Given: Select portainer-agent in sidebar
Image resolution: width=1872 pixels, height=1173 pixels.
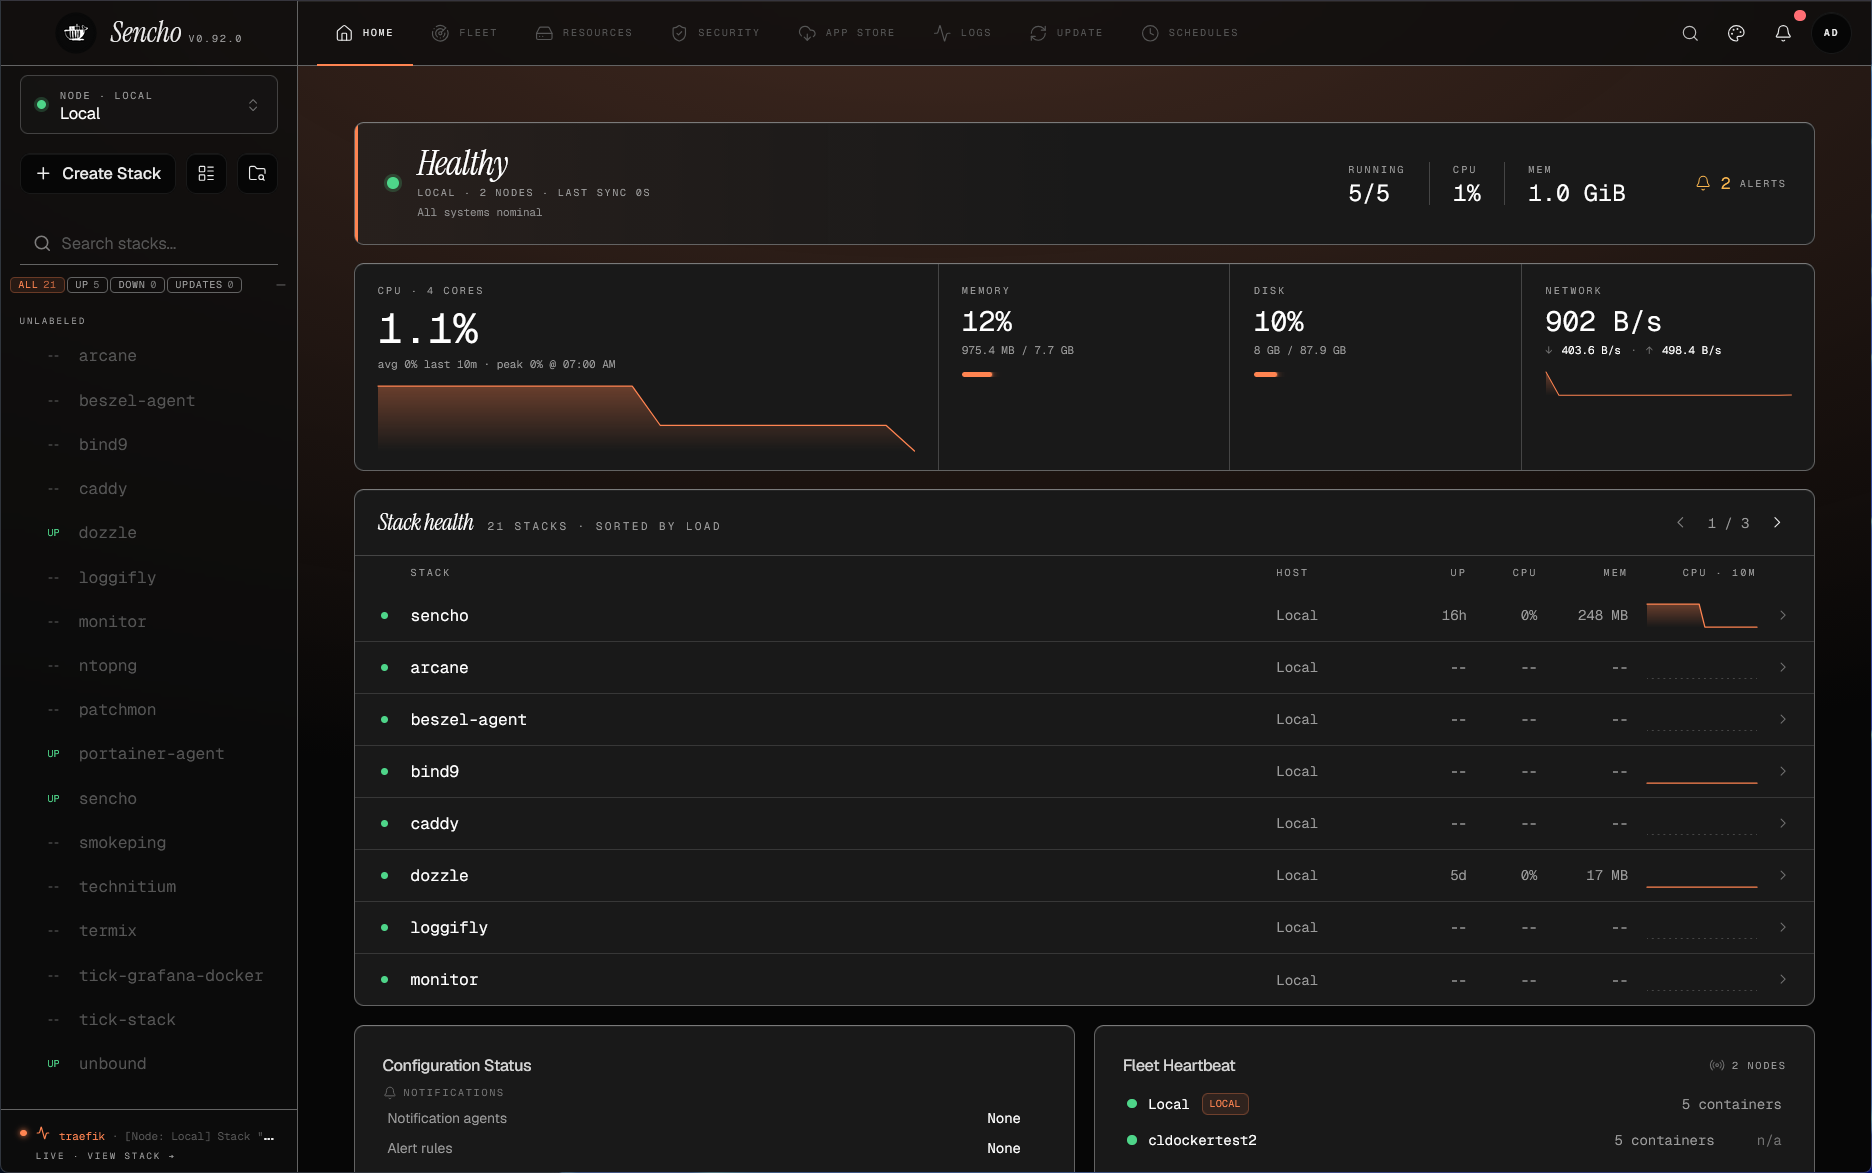Looking at the screenshot, I should point(150,754).
